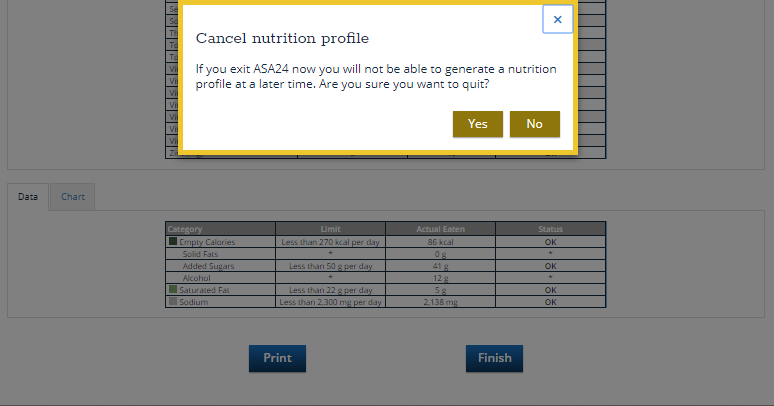Select the Solid Fats row label

[200, 254]
